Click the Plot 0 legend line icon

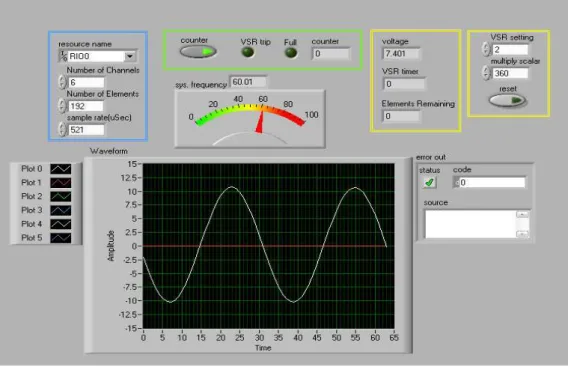[x=60, y=169]
